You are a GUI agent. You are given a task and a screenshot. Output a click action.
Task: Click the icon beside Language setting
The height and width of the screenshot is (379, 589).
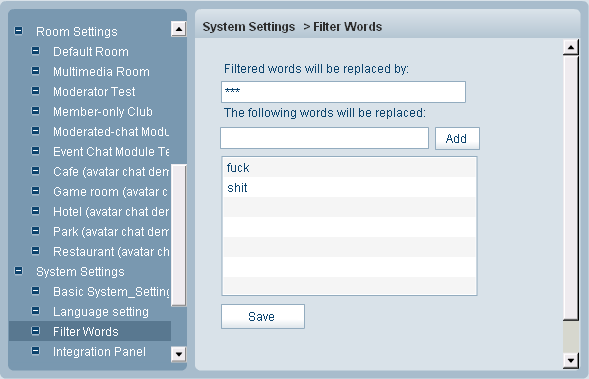click(x=35, y=311)
